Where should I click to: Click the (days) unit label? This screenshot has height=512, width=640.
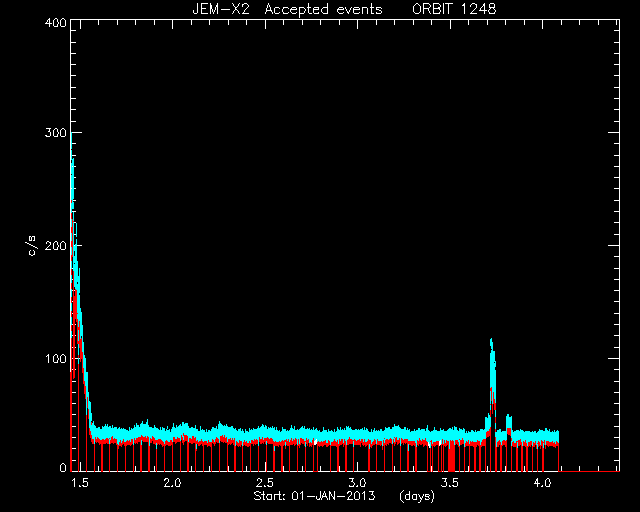[417, 496]
